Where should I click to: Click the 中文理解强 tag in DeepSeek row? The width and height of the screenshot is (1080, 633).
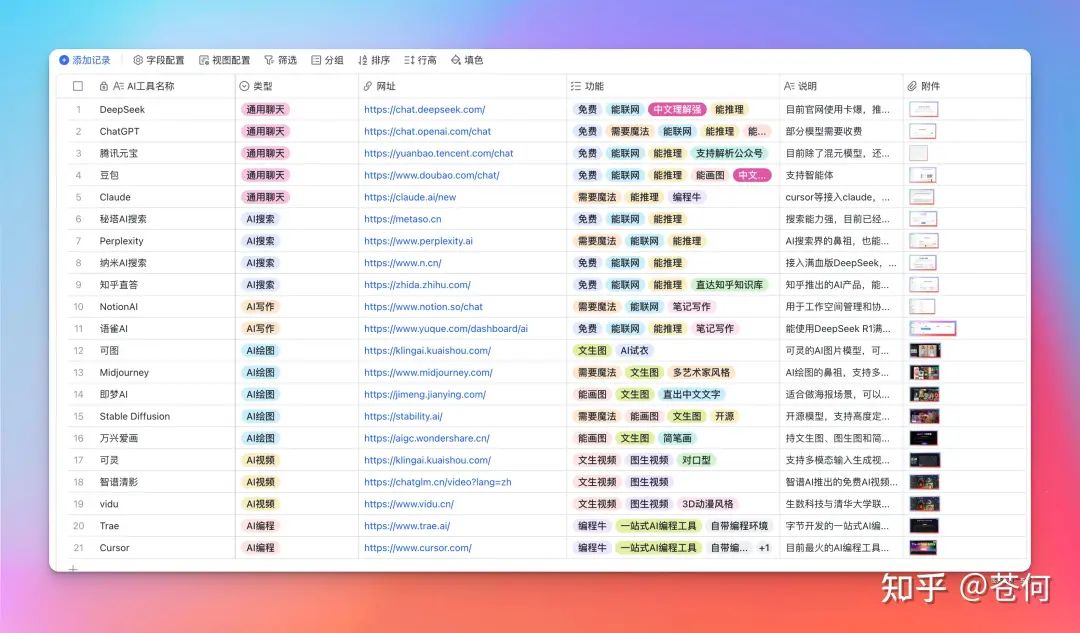677,110
